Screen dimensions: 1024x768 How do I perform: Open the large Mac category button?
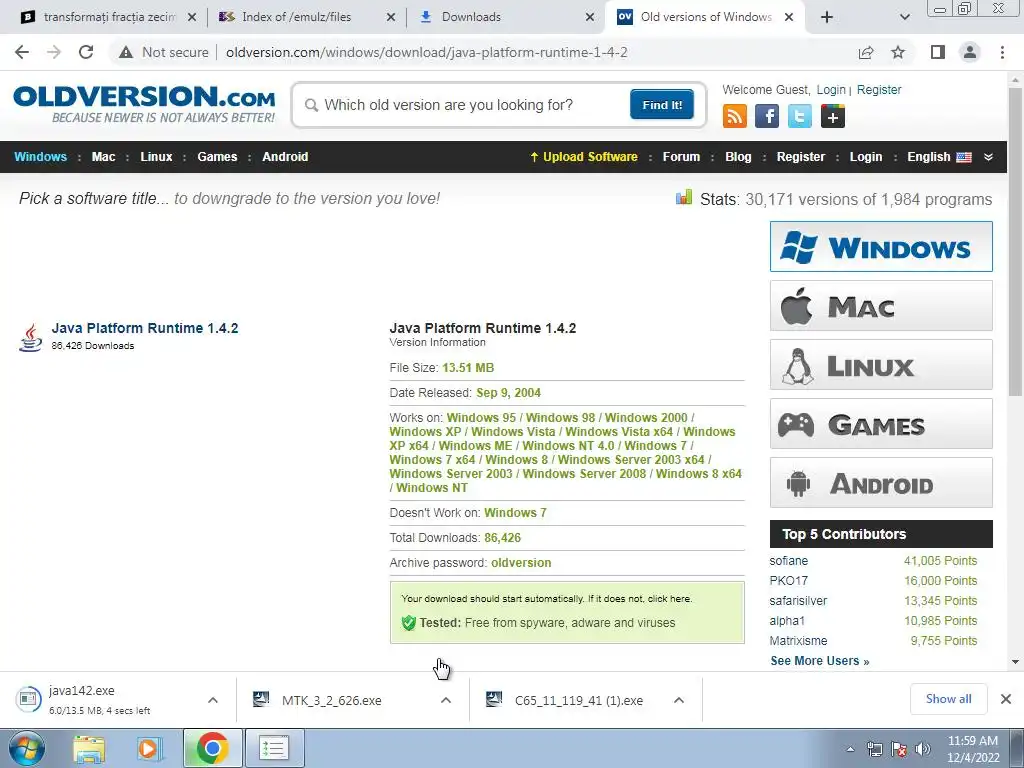[881, 306]
